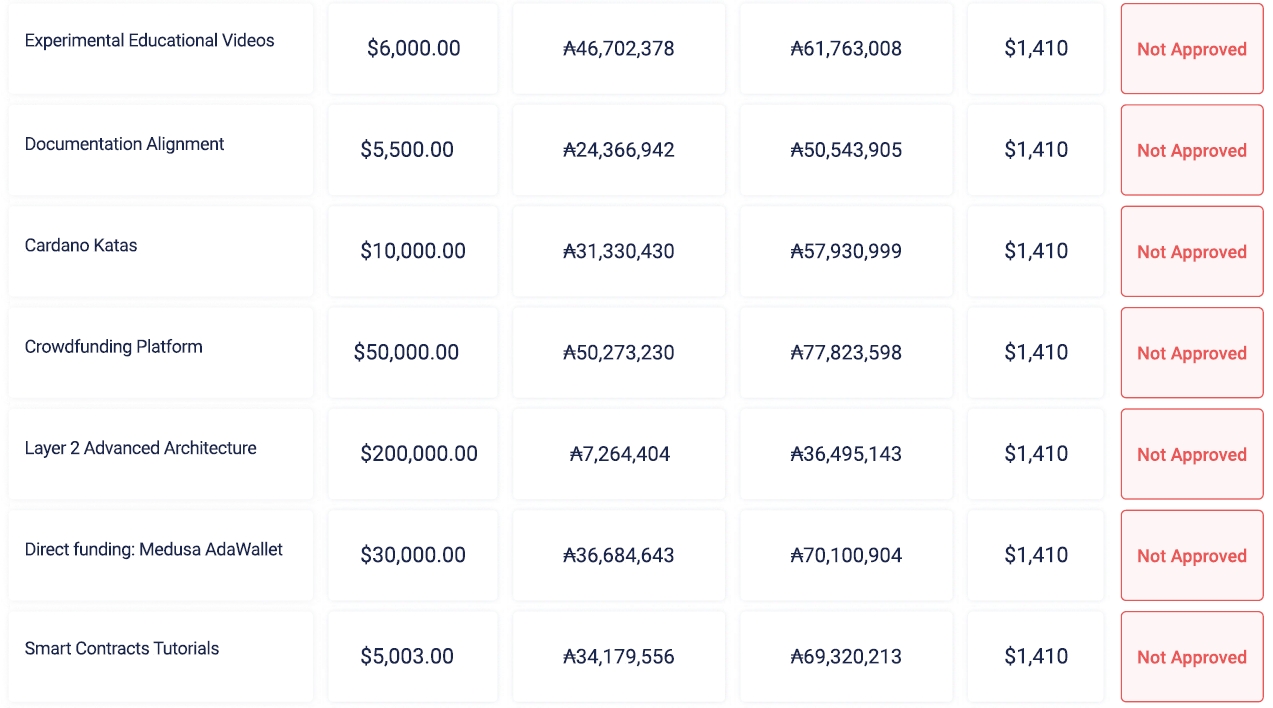This screenshot has width=1273, height=708.
Task: Open the Crowdfunding Platform proposal
Action: pos(113,347)
